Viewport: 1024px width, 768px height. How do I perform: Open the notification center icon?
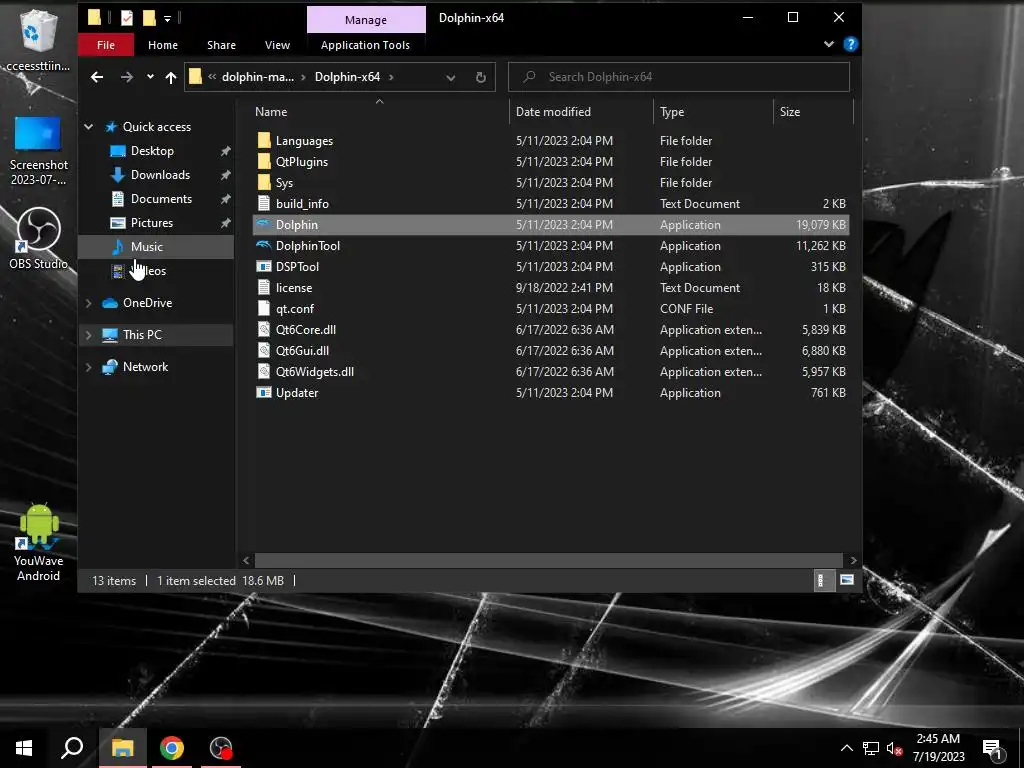click(992, 749)
